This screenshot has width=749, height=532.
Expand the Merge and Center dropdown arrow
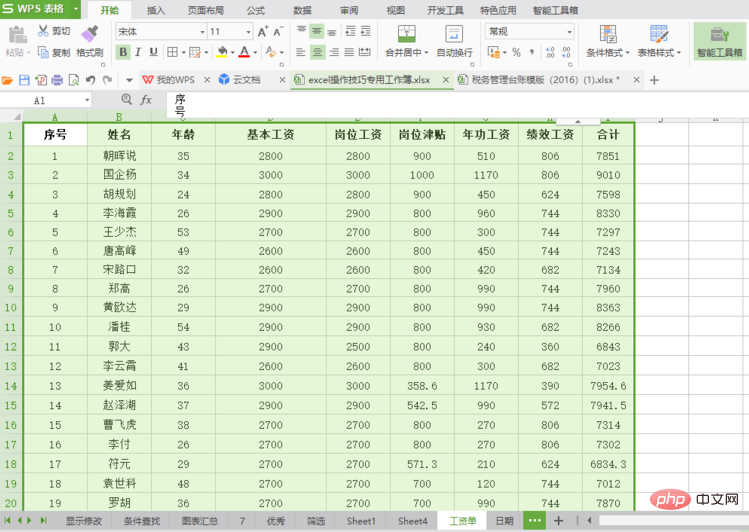pos(426,53)
